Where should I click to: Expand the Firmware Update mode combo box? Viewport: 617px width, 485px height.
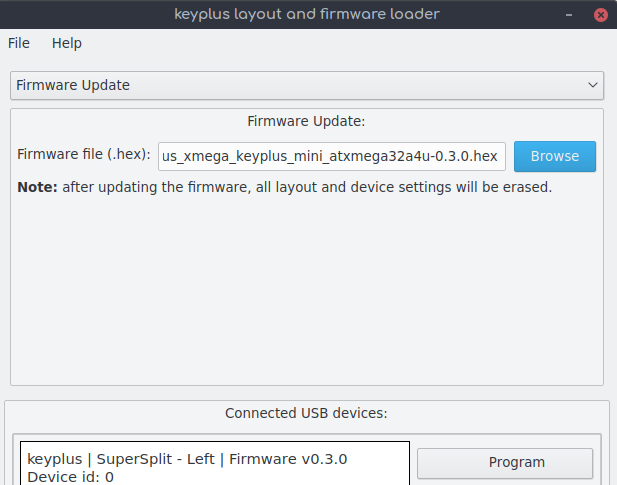click(307, 85)
